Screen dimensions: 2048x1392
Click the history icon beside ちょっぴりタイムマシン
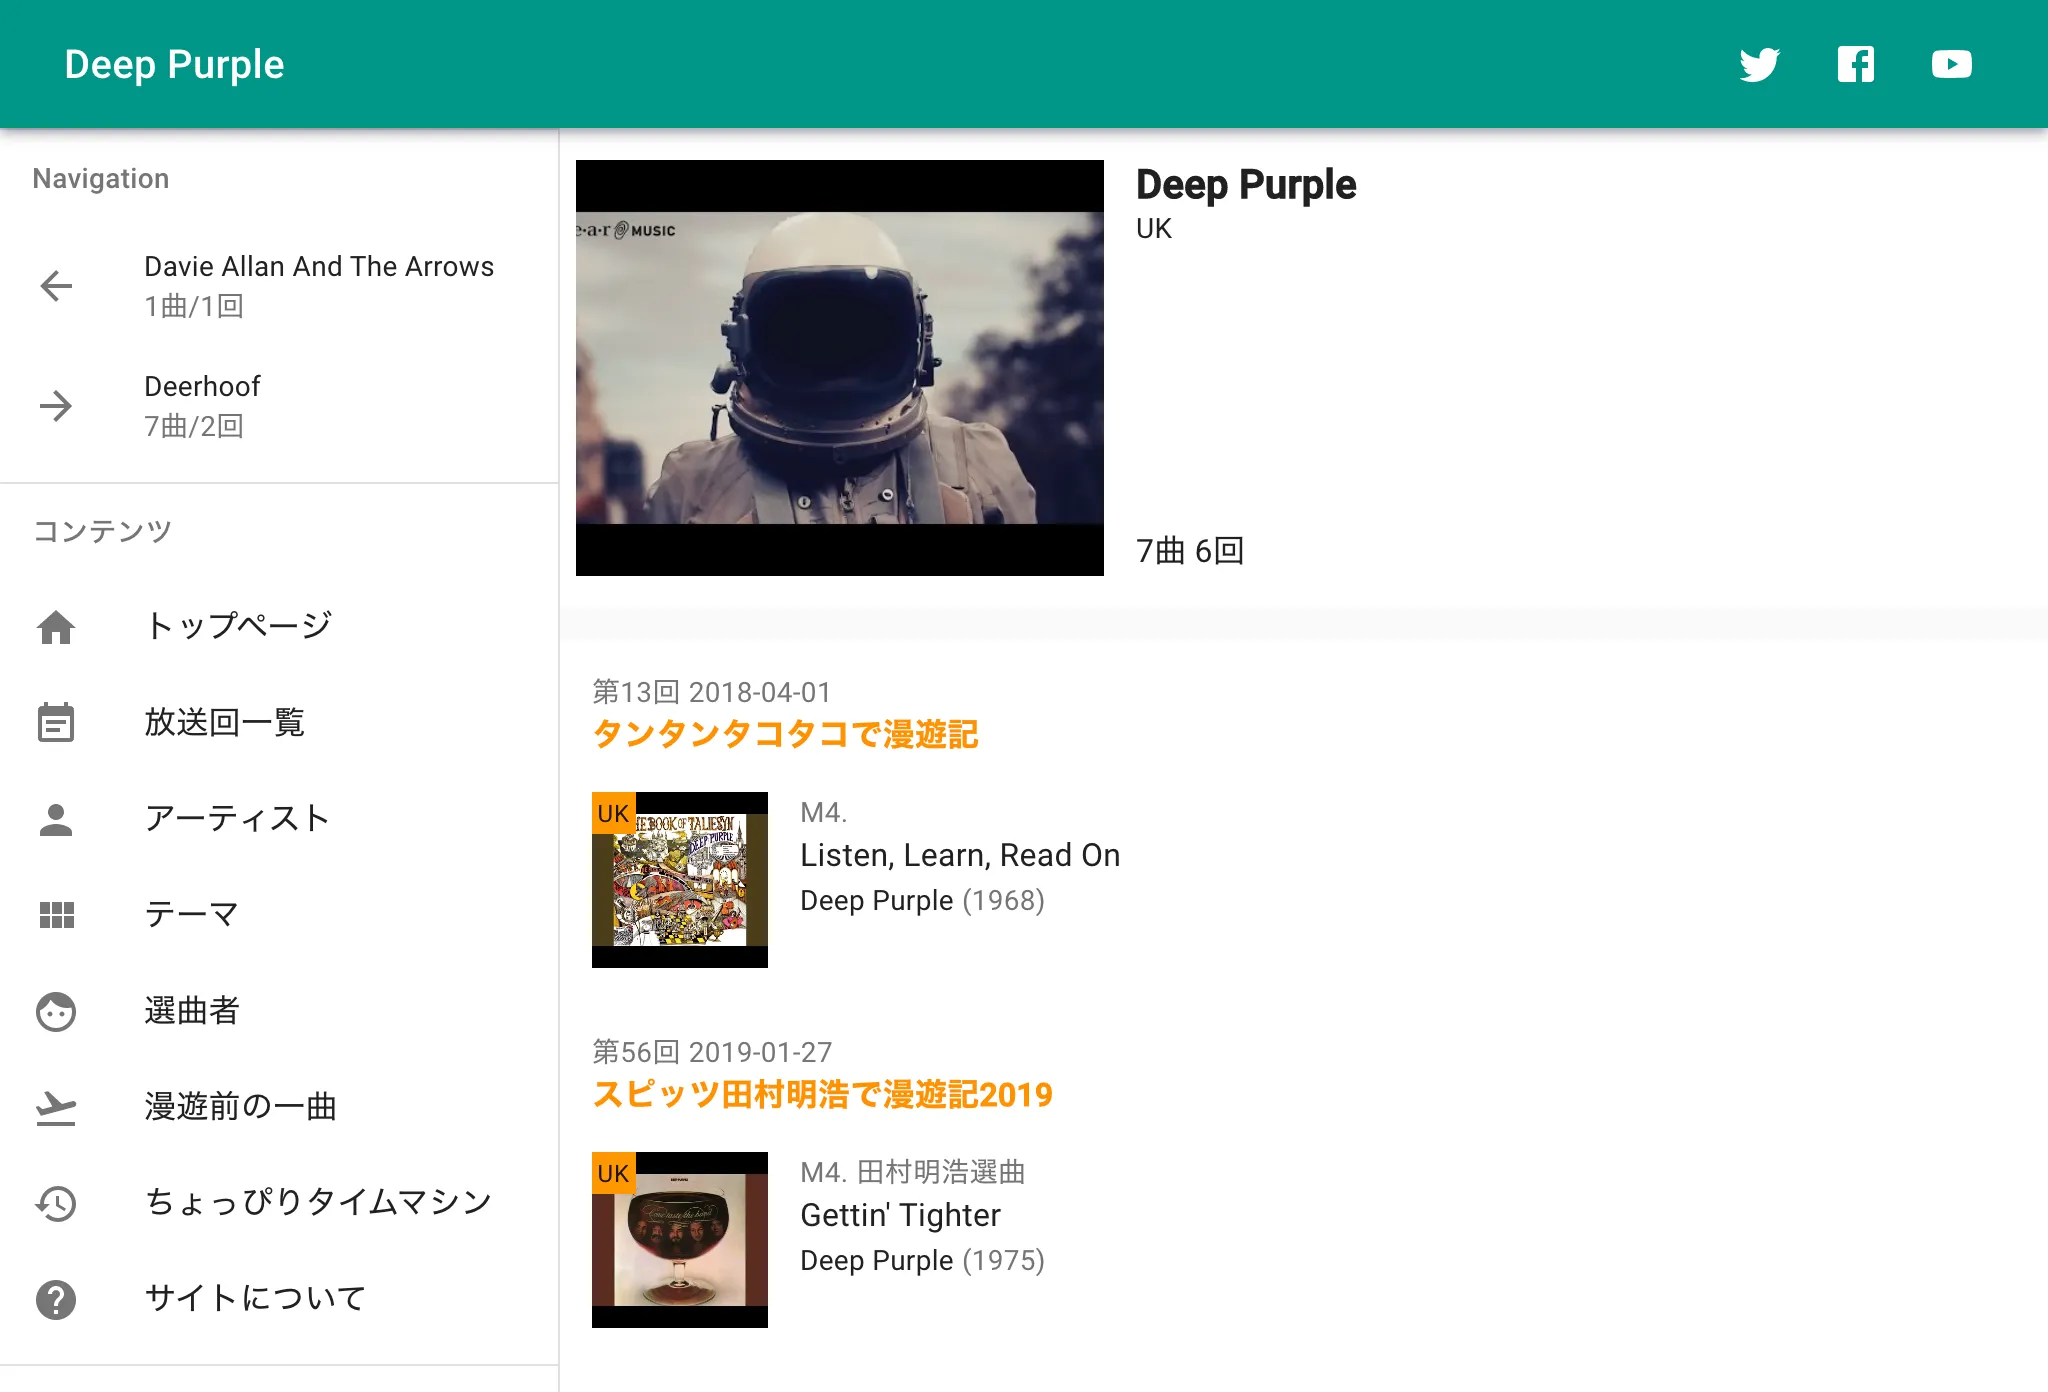tap(56, 1203)
